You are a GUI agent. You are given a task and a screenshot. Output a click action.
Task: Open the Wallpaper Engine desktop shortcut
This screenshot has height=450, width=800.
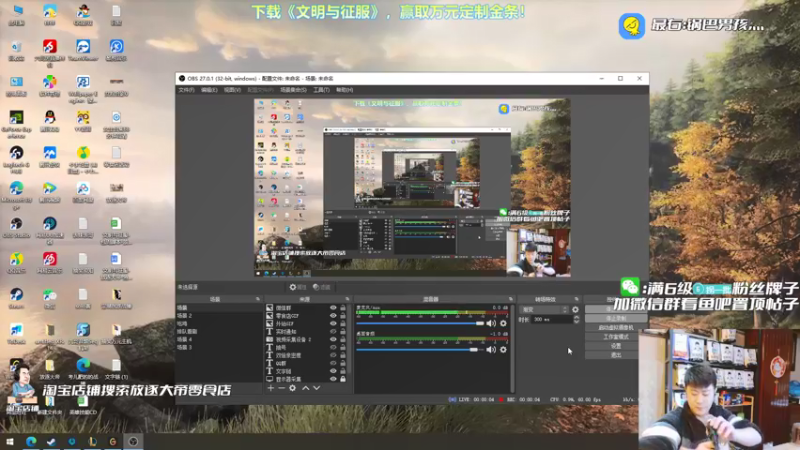83,89
